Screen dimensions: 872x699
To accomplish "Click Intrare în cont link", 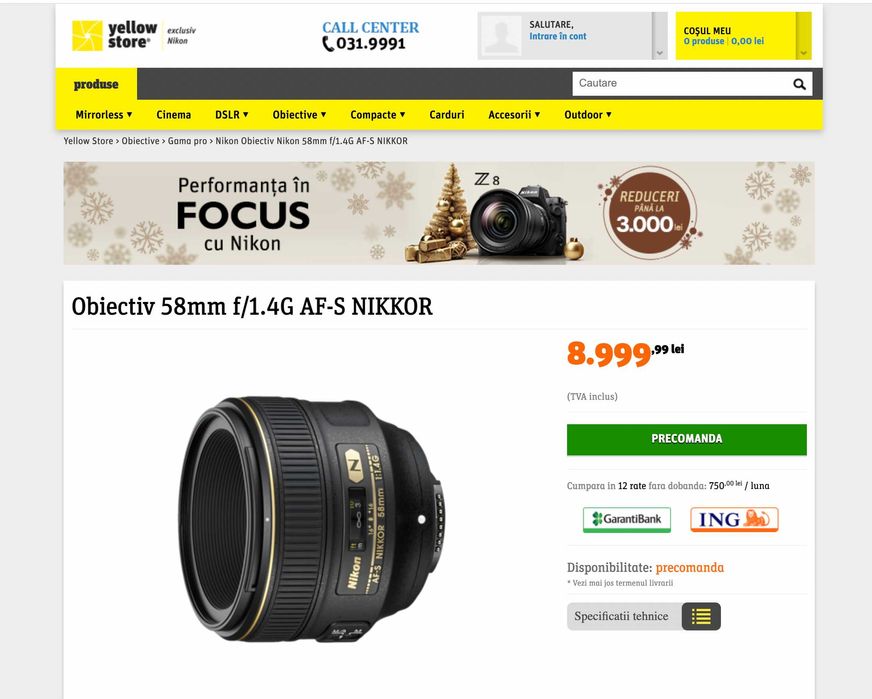I will 557,36.
